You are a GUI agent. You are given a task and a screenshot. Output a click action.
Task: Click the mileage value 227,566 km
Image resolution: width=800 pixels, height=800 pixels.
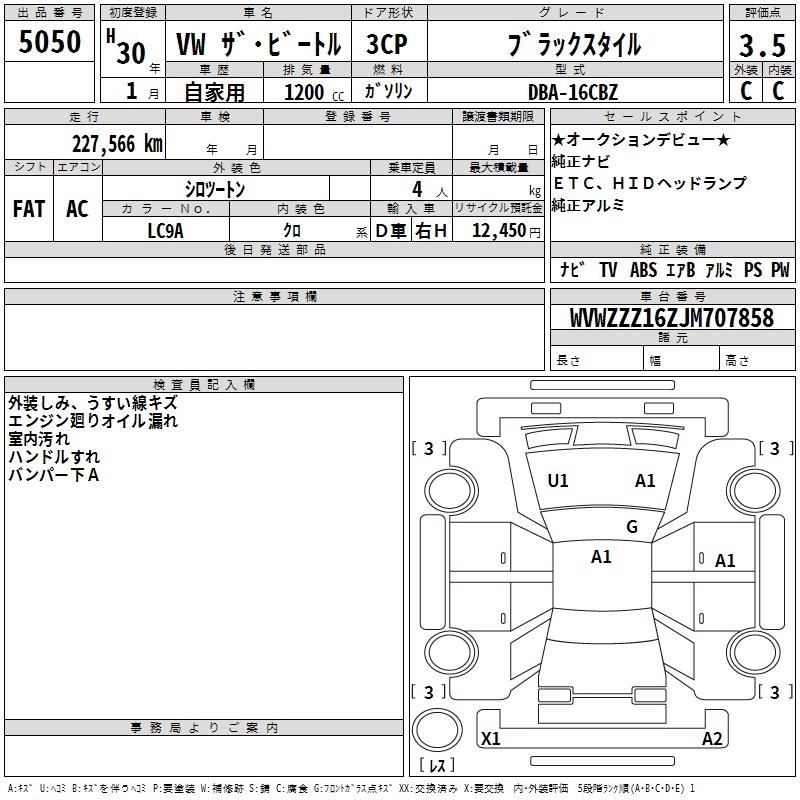tap(117, 143)
